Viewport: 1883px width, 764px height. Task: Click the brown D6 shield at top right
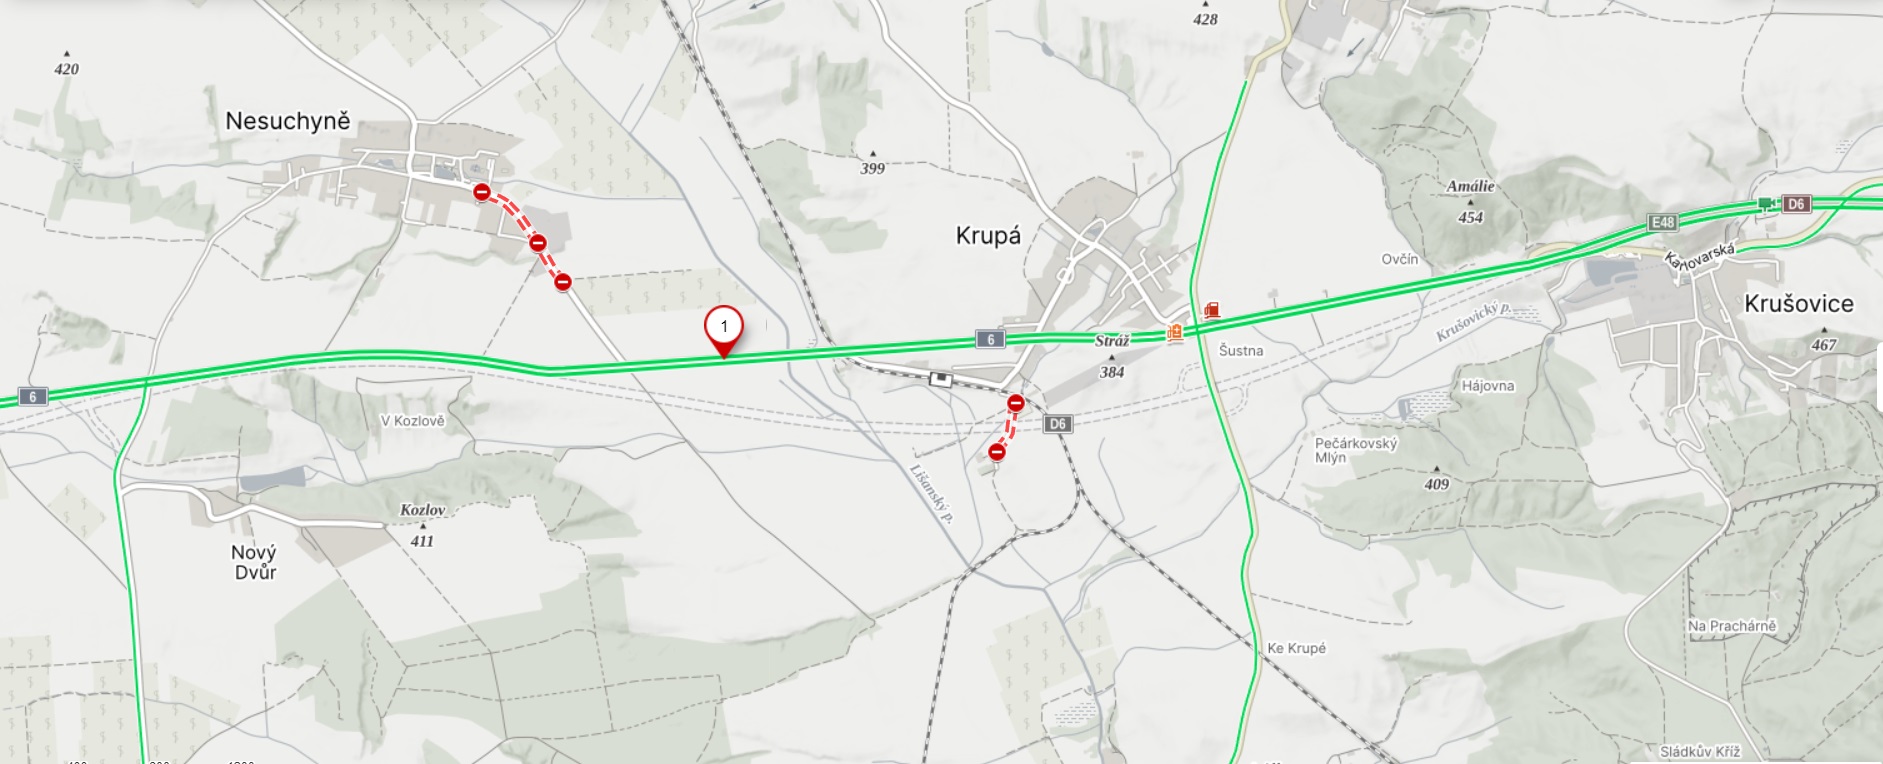tap(1796, 204)
